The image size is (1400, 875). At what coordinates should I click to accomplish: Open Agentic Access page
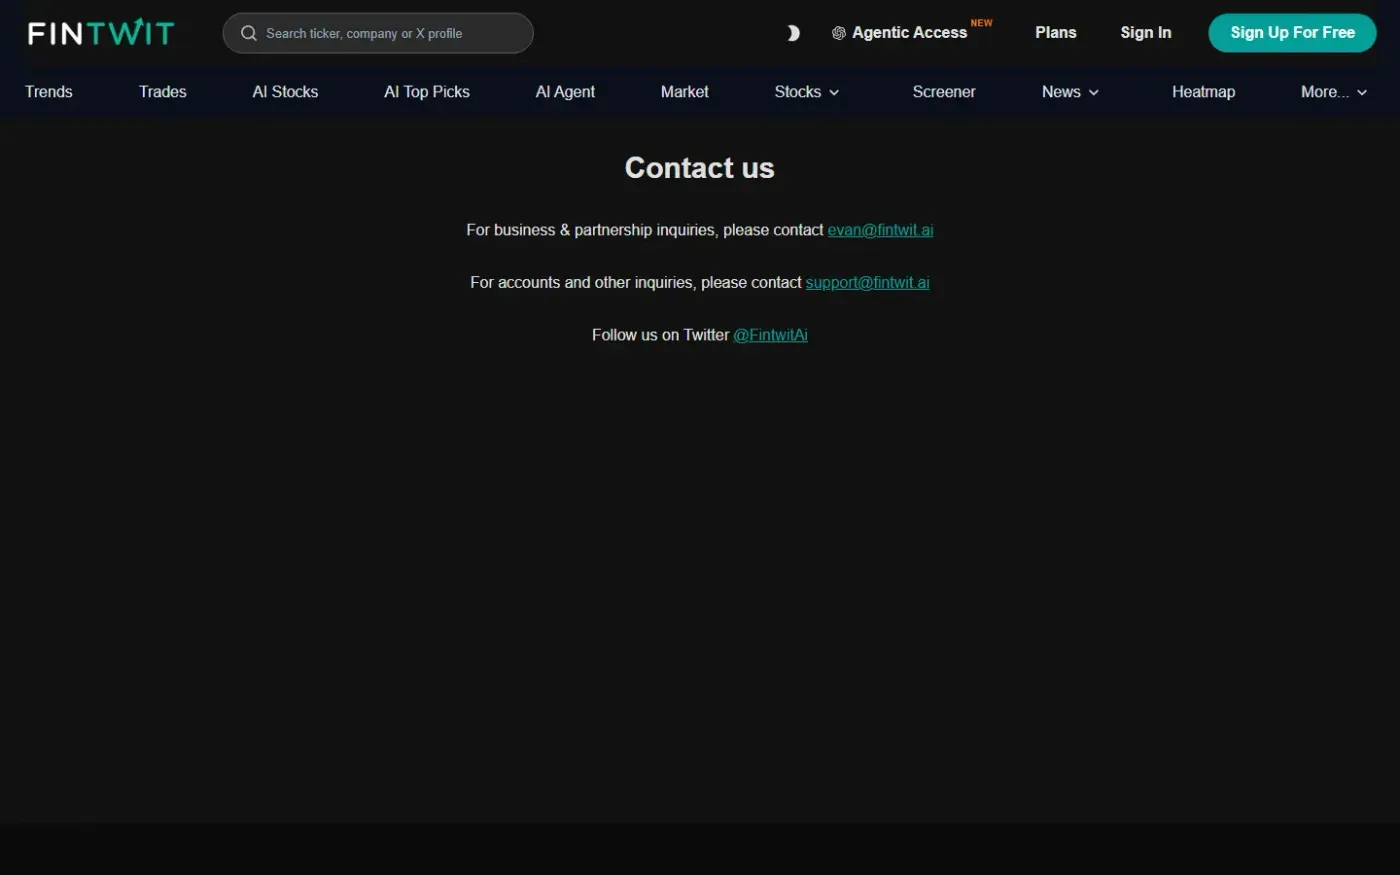[911, 32]
